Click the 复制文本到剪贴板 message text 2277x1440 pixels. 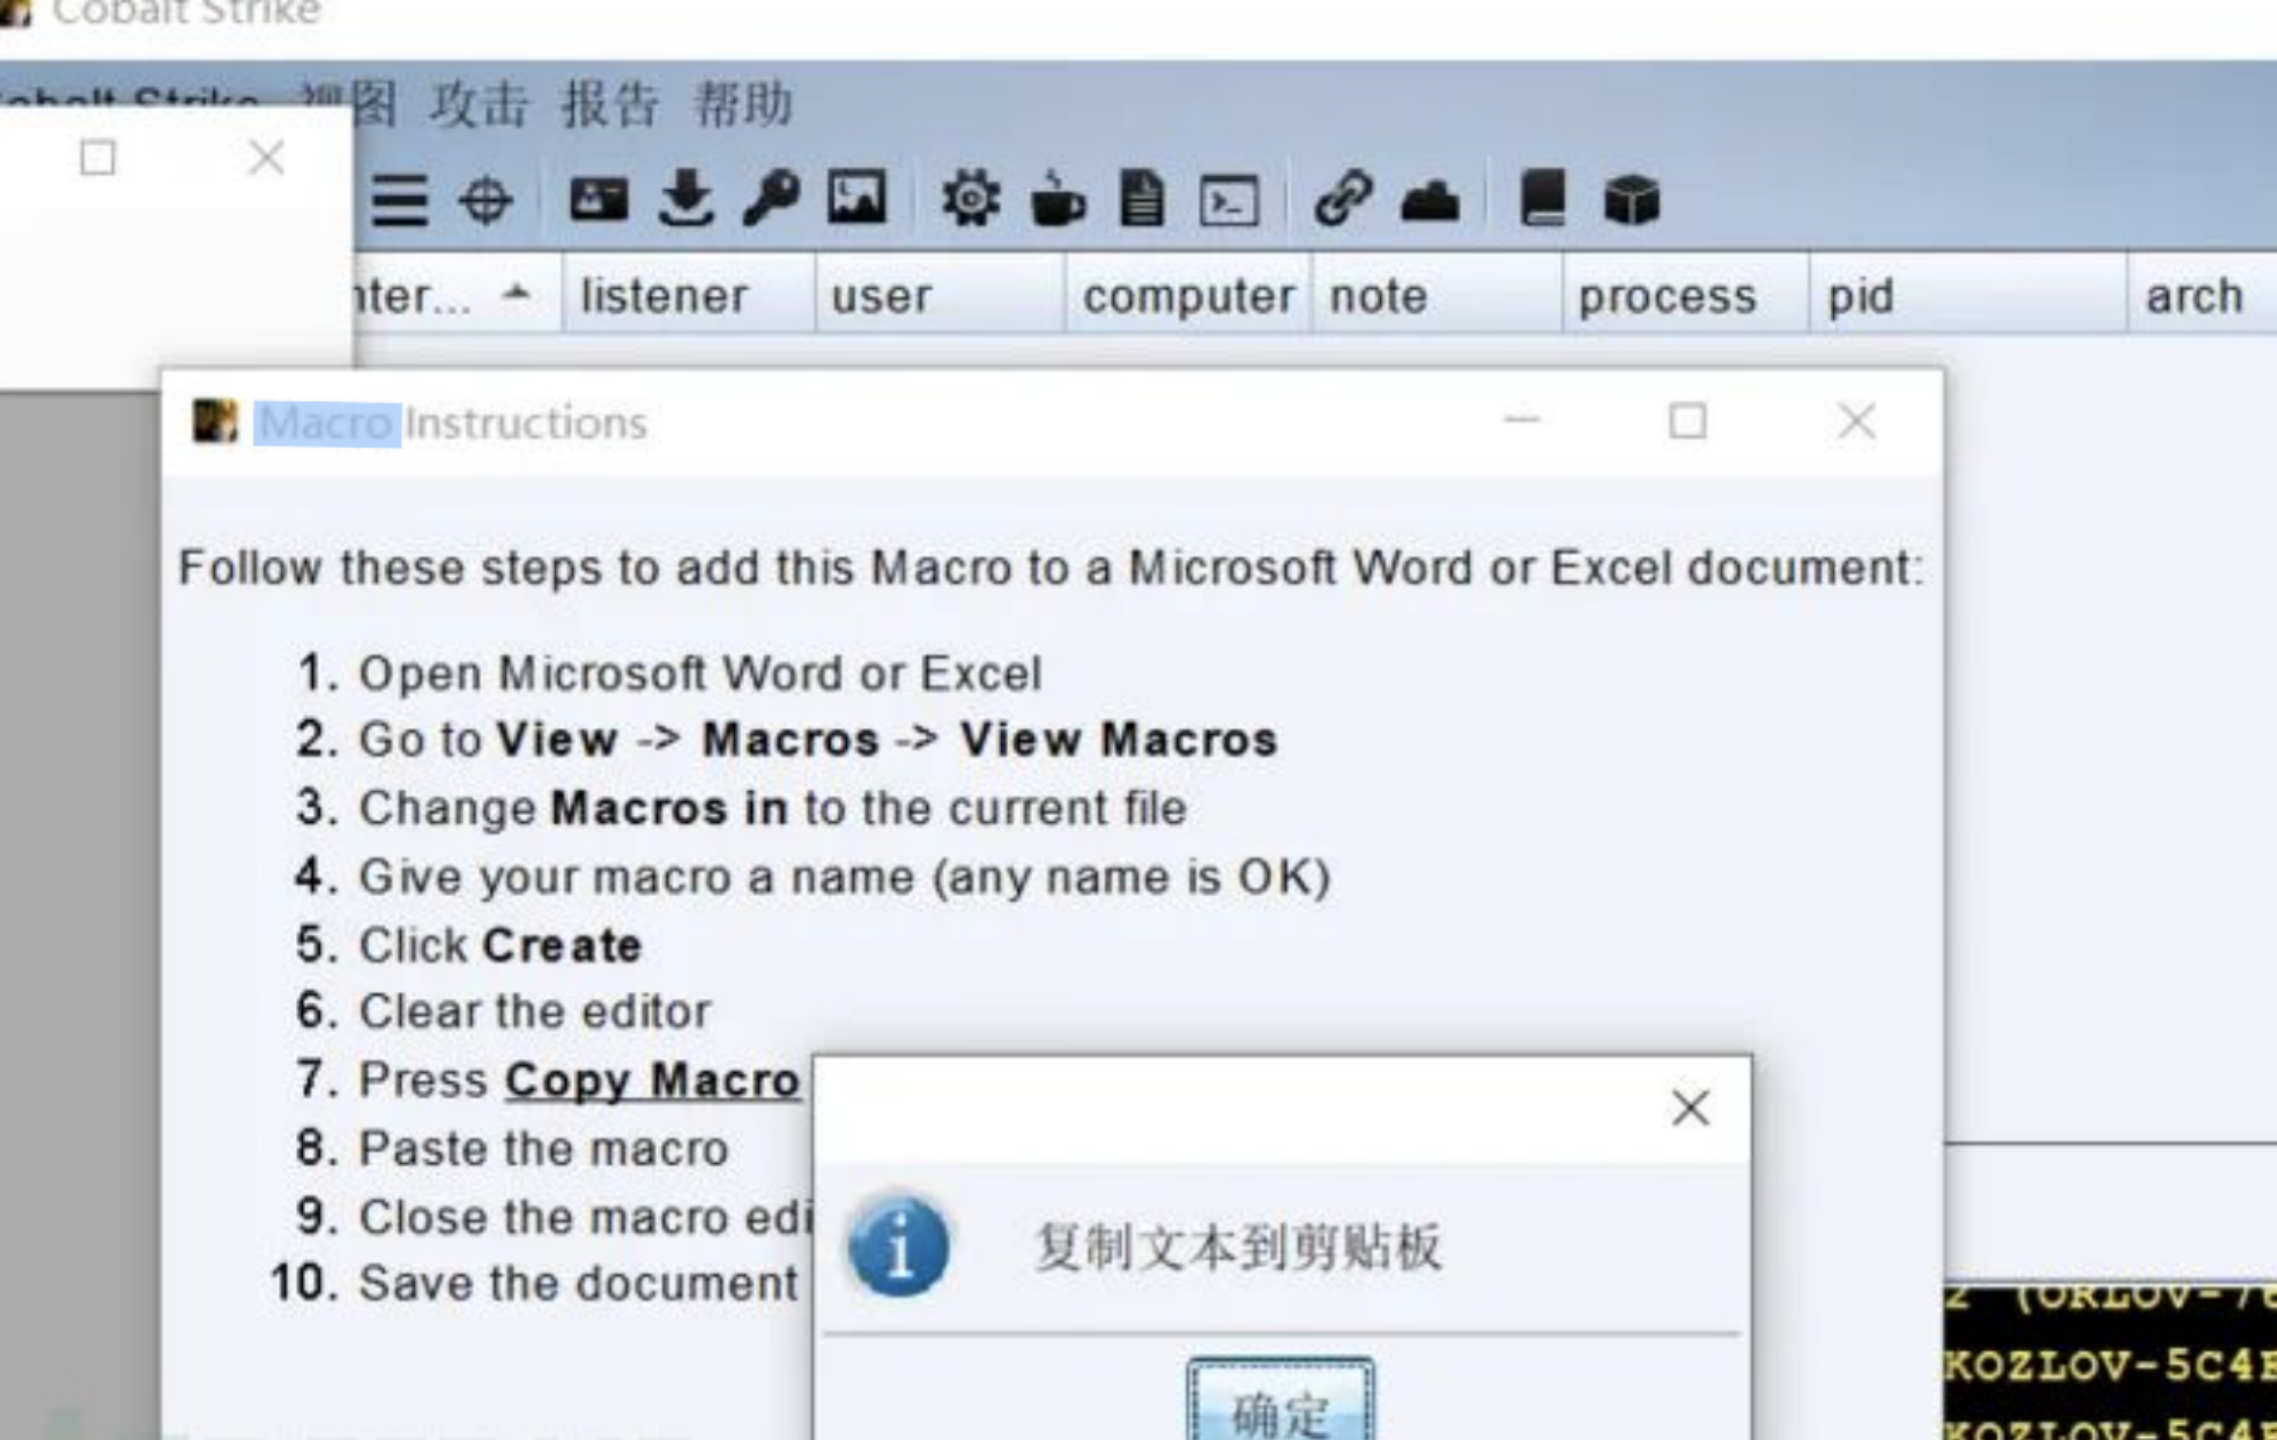[1238, 1247]
